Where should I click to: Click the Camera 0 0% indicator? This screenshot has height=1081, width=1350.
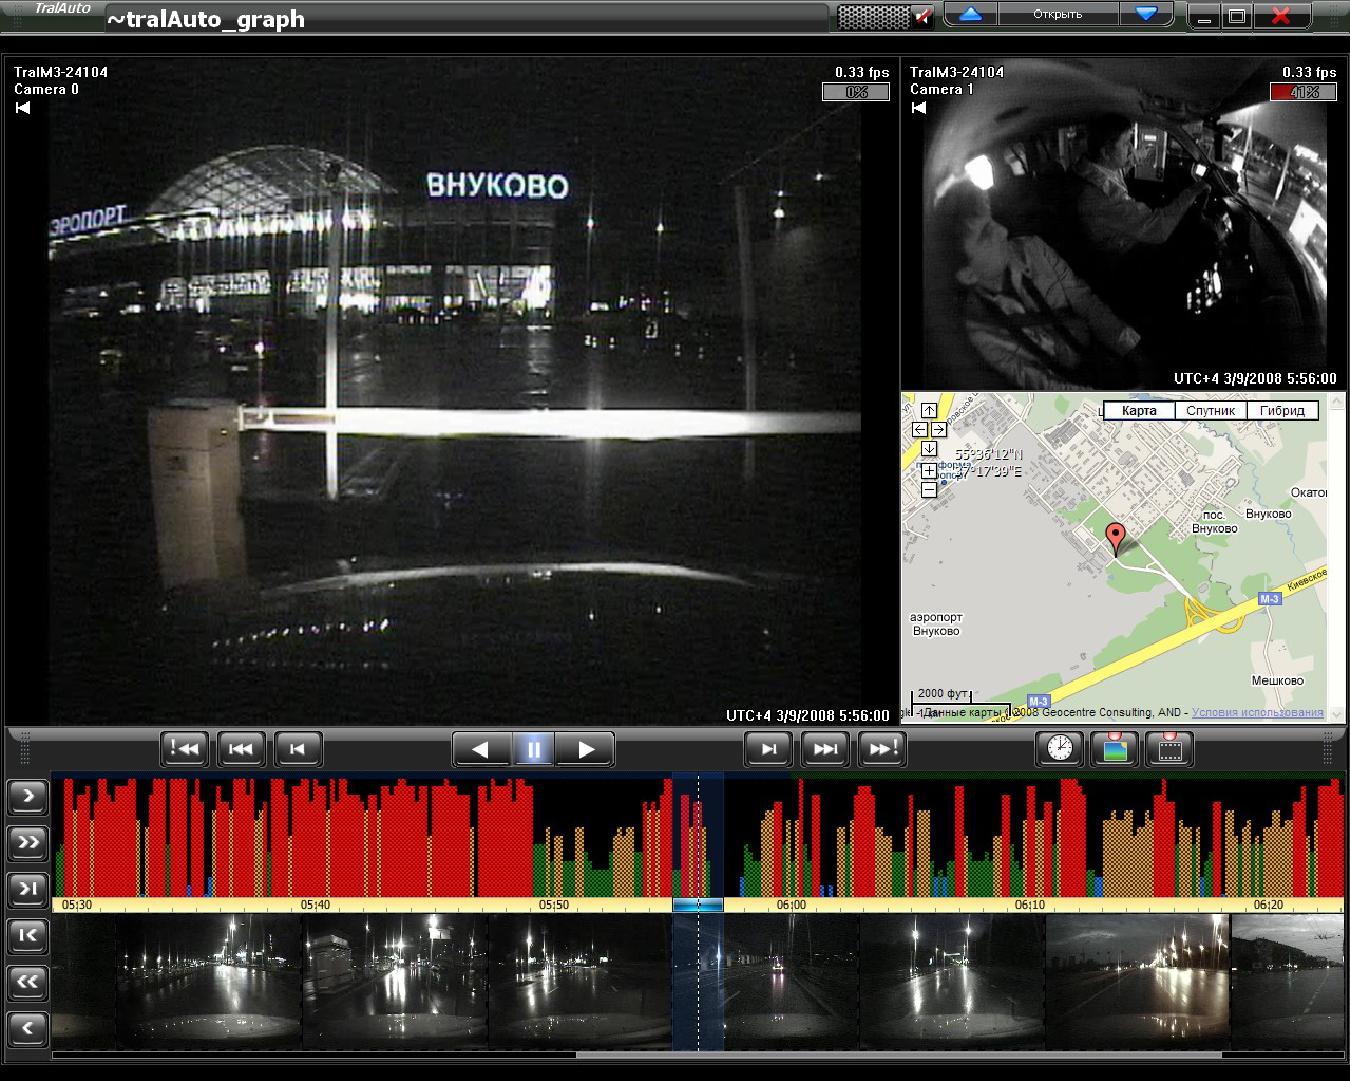(856, 92)
